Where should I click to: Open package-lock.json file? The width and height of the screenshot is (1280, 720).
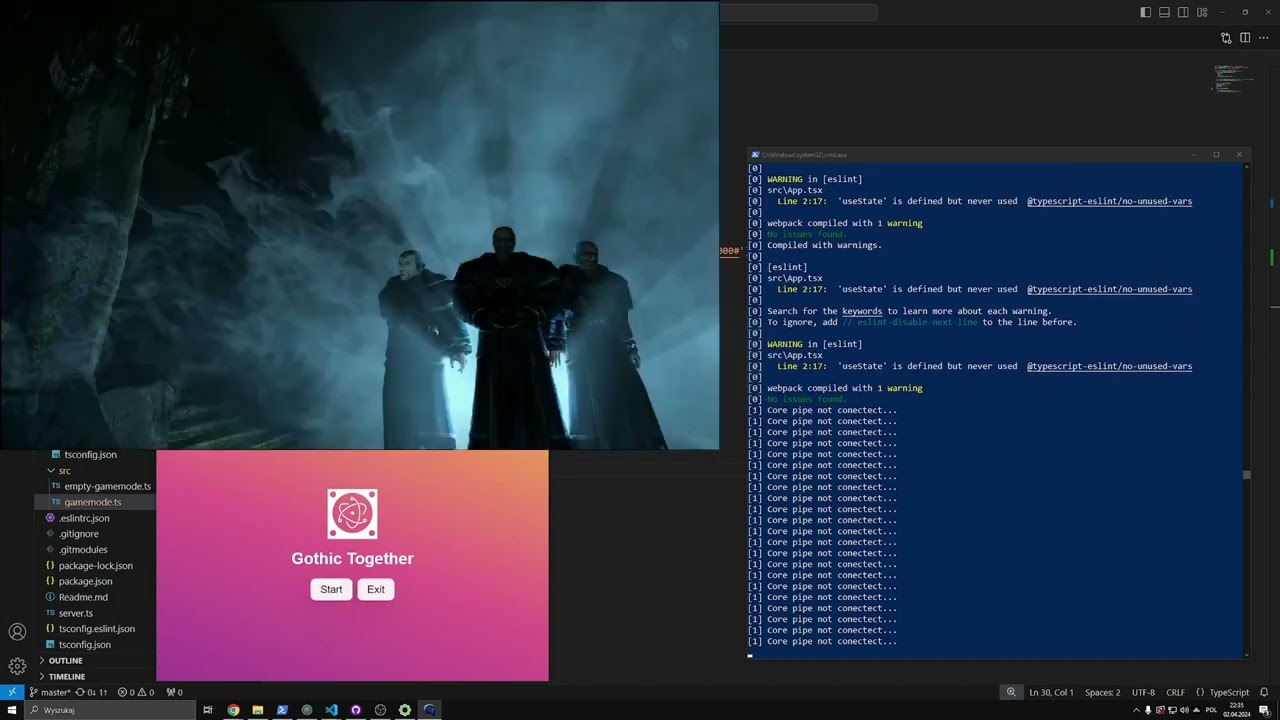(x=95, y=565)
